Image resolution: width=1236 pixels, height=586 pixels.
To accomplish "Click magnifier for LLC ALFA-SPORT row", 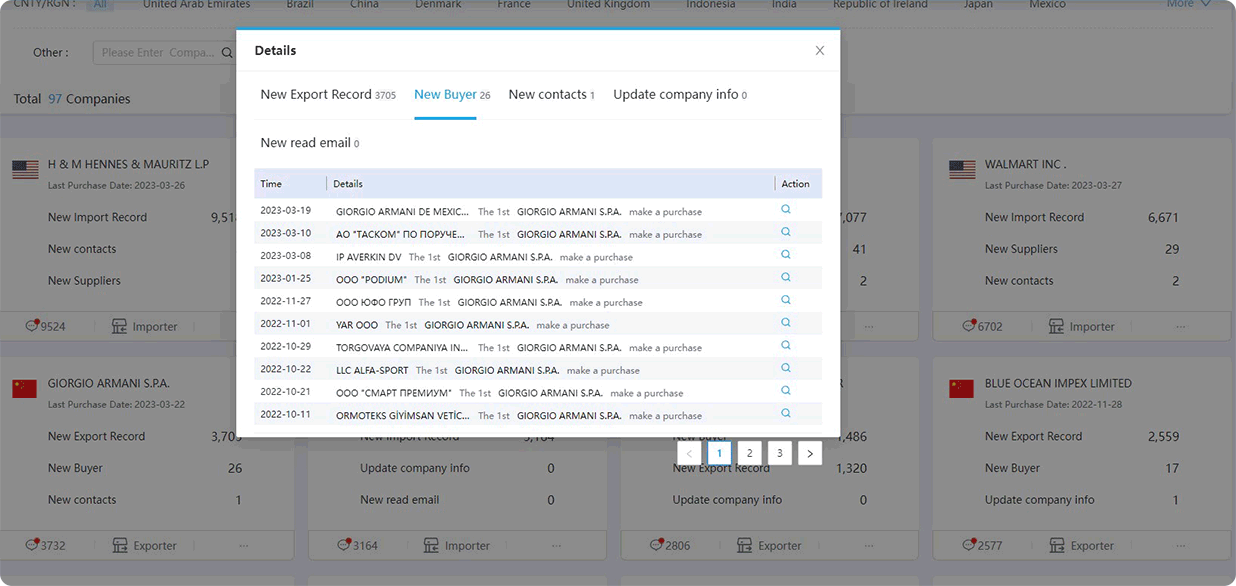I will click(x=786, y=368).
